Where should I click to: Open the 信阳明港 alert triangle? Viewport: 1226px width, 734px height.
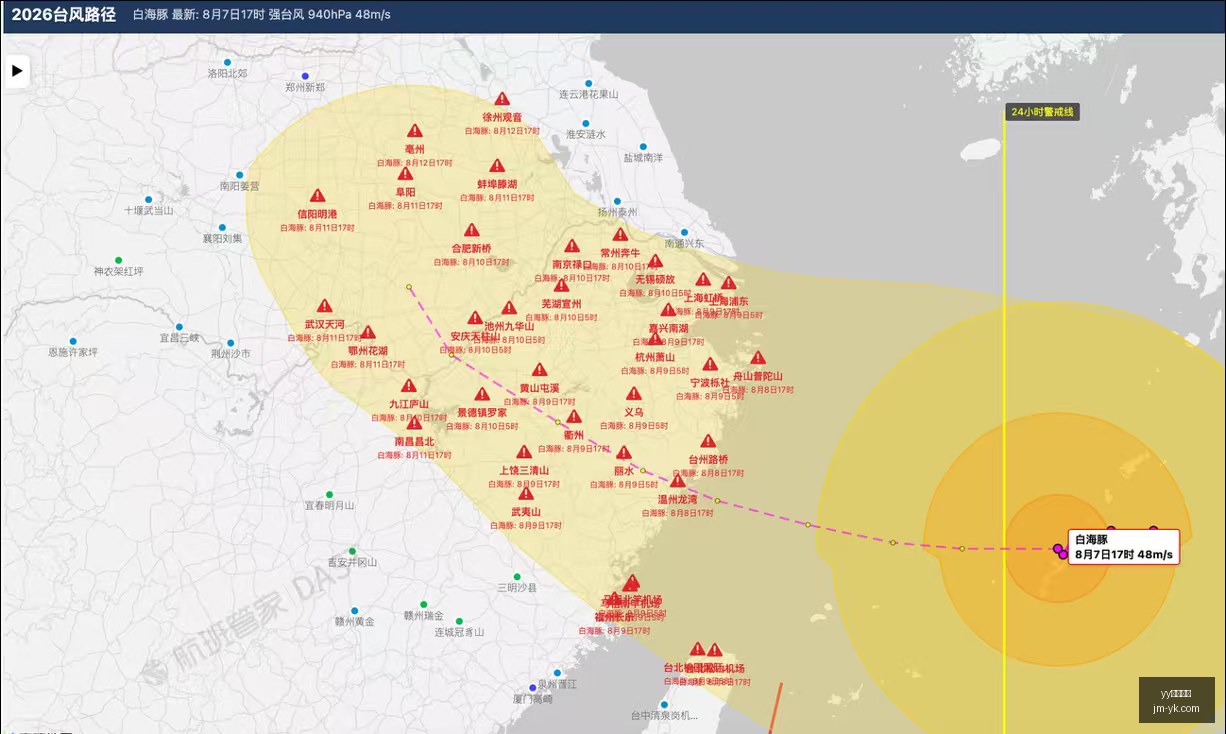tap(318, 196)
